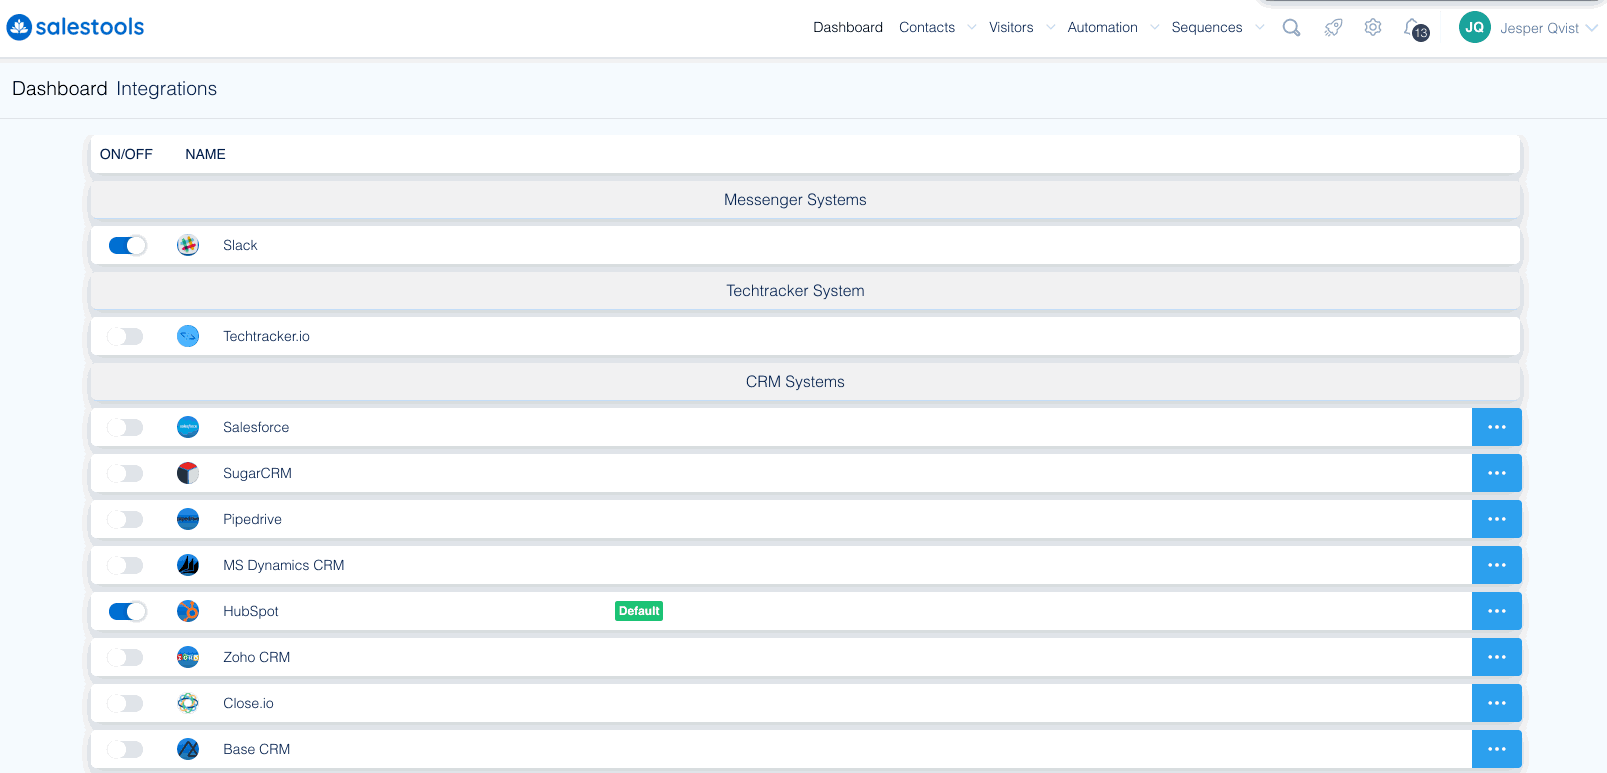Enable the Salesforce toggle
Image resolution: width=1607 pixels, height=773 pixels.
point(125,427)
